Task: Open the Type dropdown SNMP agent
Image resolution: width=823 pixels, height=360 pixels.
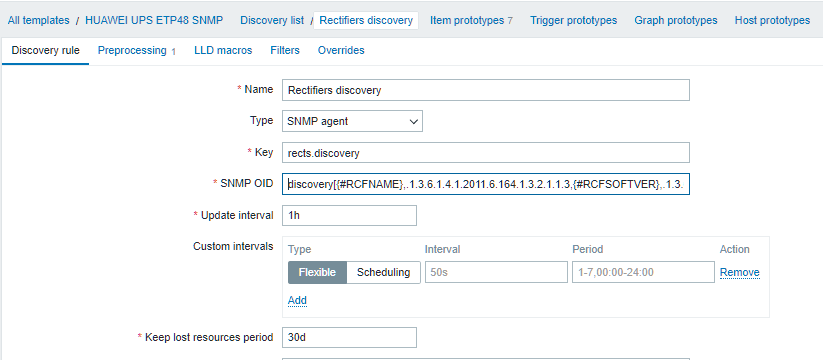Action: [x=352, y=121]
